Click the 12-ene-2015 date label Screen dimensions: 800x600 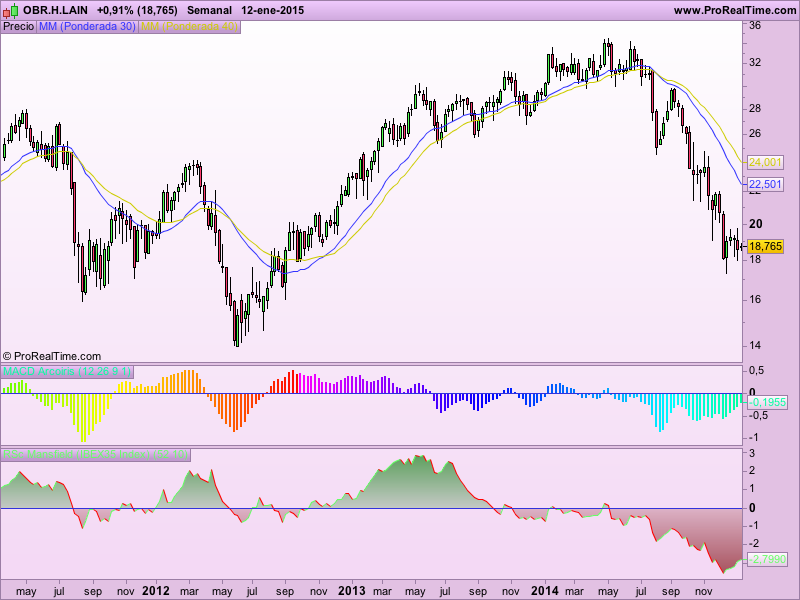point(272,10)
